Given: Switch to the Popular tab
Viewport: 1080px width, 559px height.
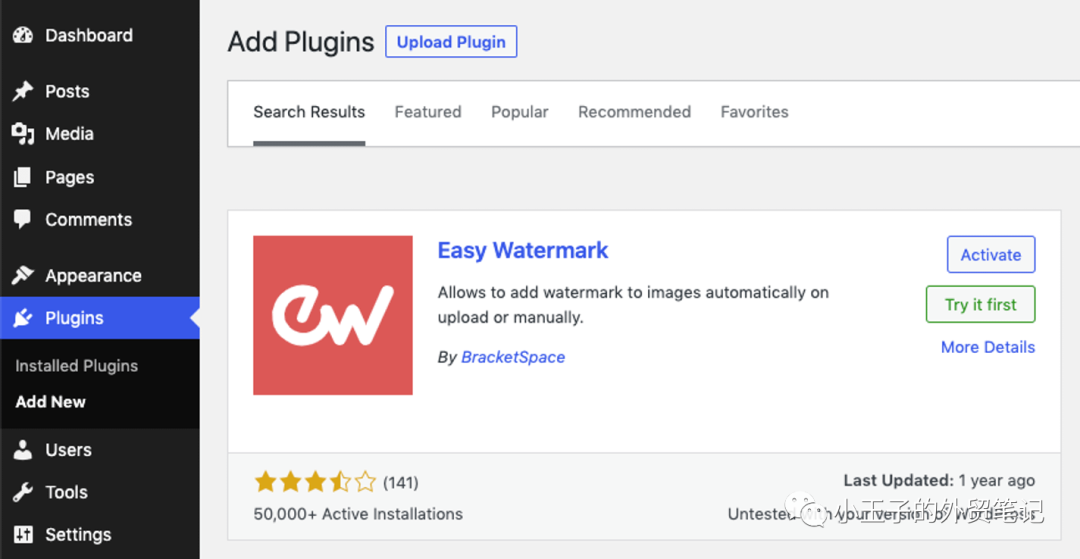Looking at the screenshot, I should [519, 112].
